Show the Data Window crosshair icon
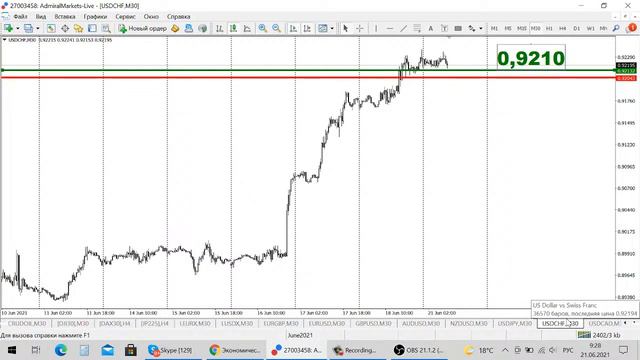The height and width of the screenshot is (360, 640). click(65, 28)
